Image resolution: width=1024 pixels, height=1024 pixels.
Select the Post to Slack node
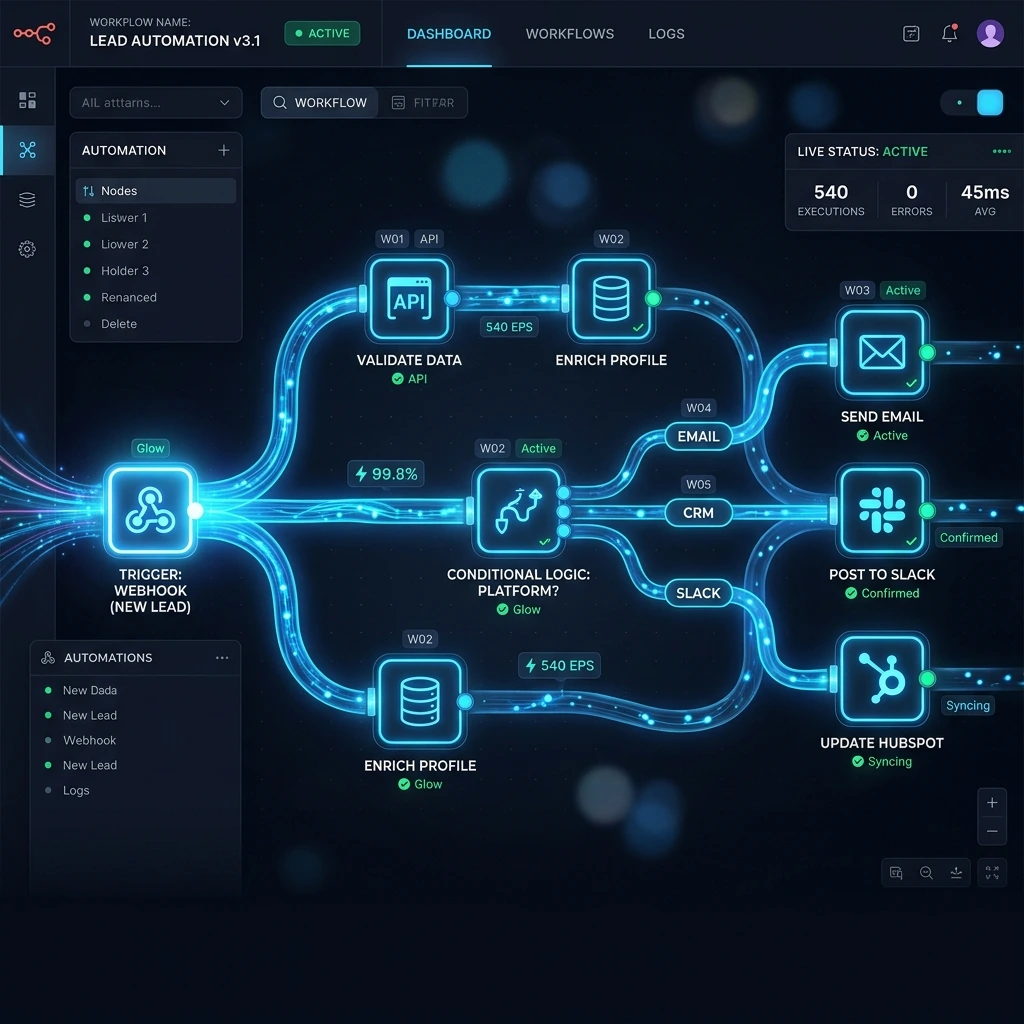click(882, 511)
